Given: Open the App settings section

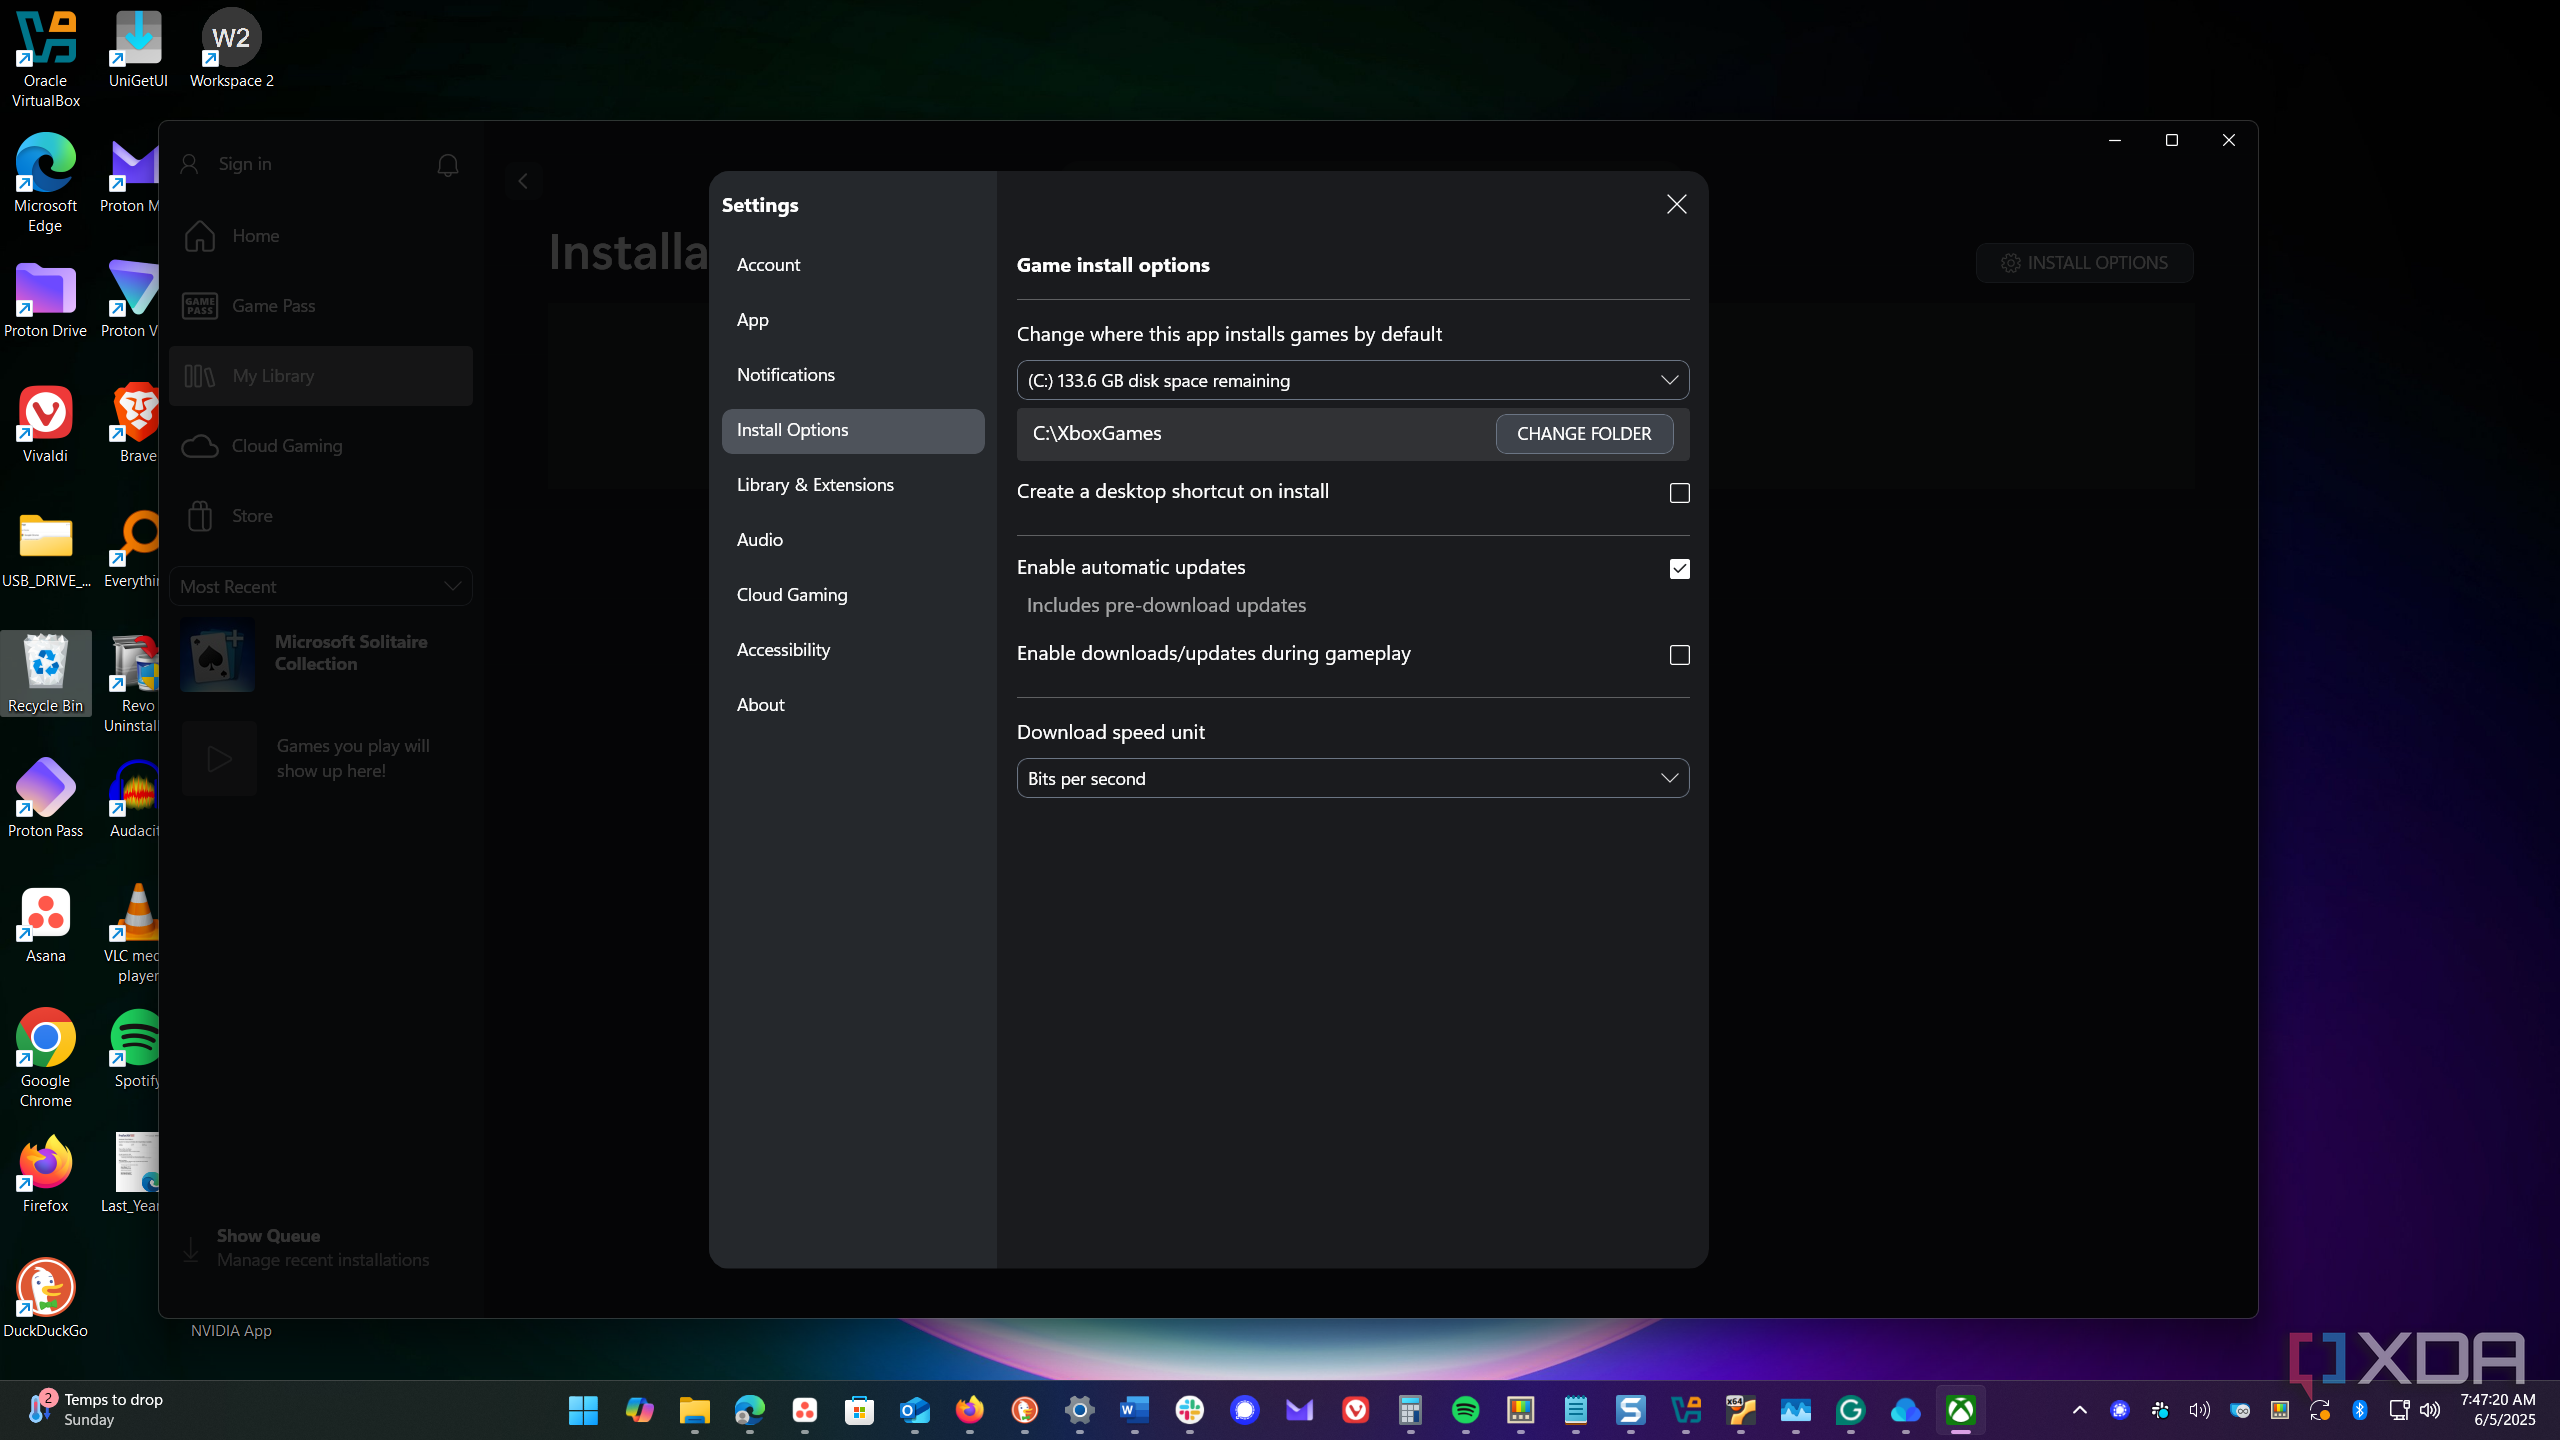Looking at the screenshot, I should point(853,320).
